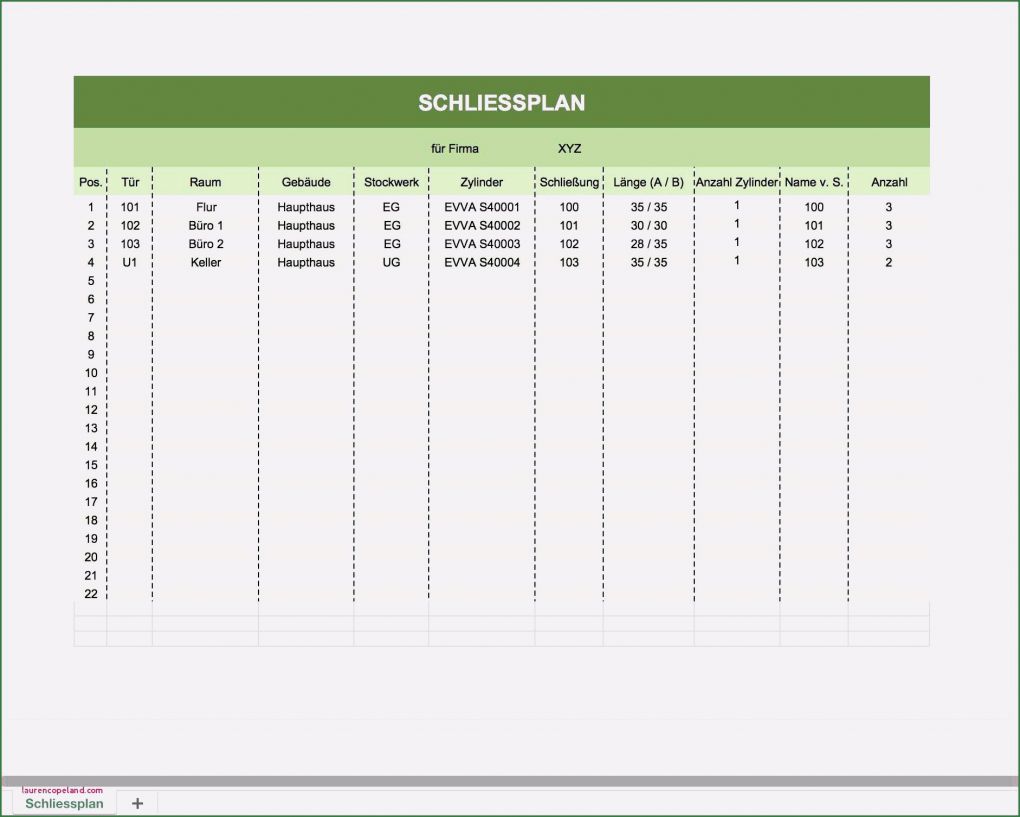Click the UG Stockwerk cell

tap(391, 262)
